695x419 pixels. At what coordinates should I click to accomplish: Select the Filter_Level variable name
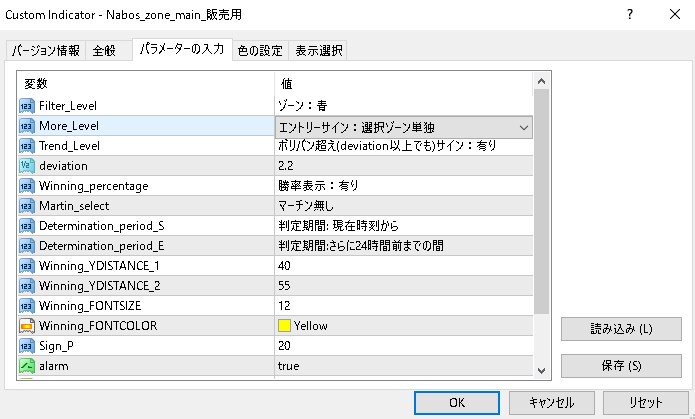(x=68, y=106)
